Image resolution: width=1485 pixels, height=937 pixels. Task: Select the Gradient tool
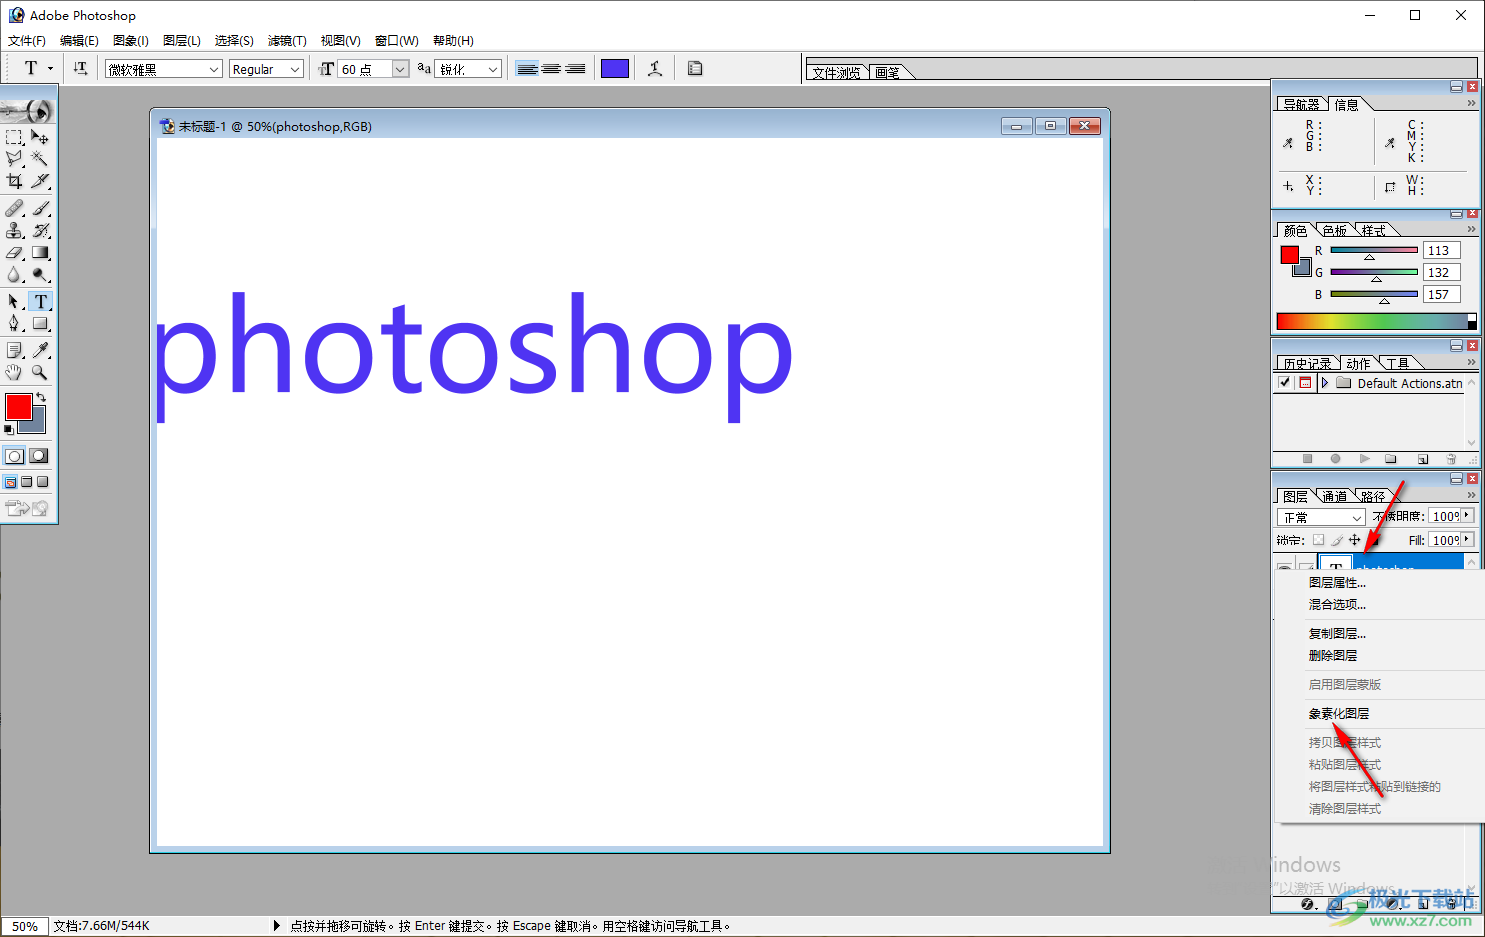[40, 252]
